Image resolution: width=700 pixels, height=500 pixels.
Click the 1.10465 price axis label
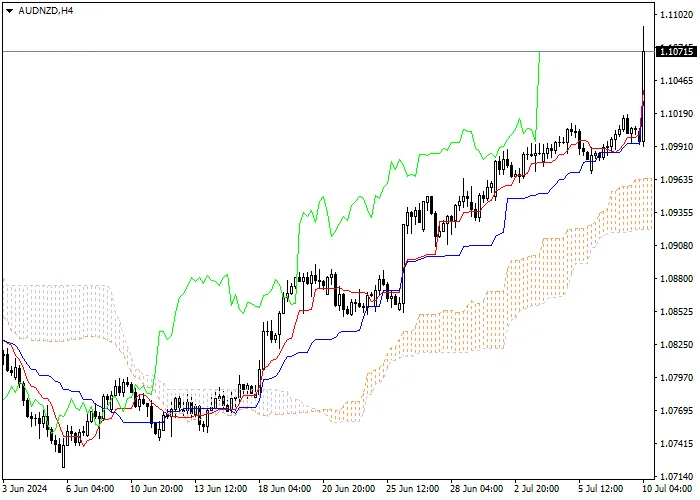[676, 81]
